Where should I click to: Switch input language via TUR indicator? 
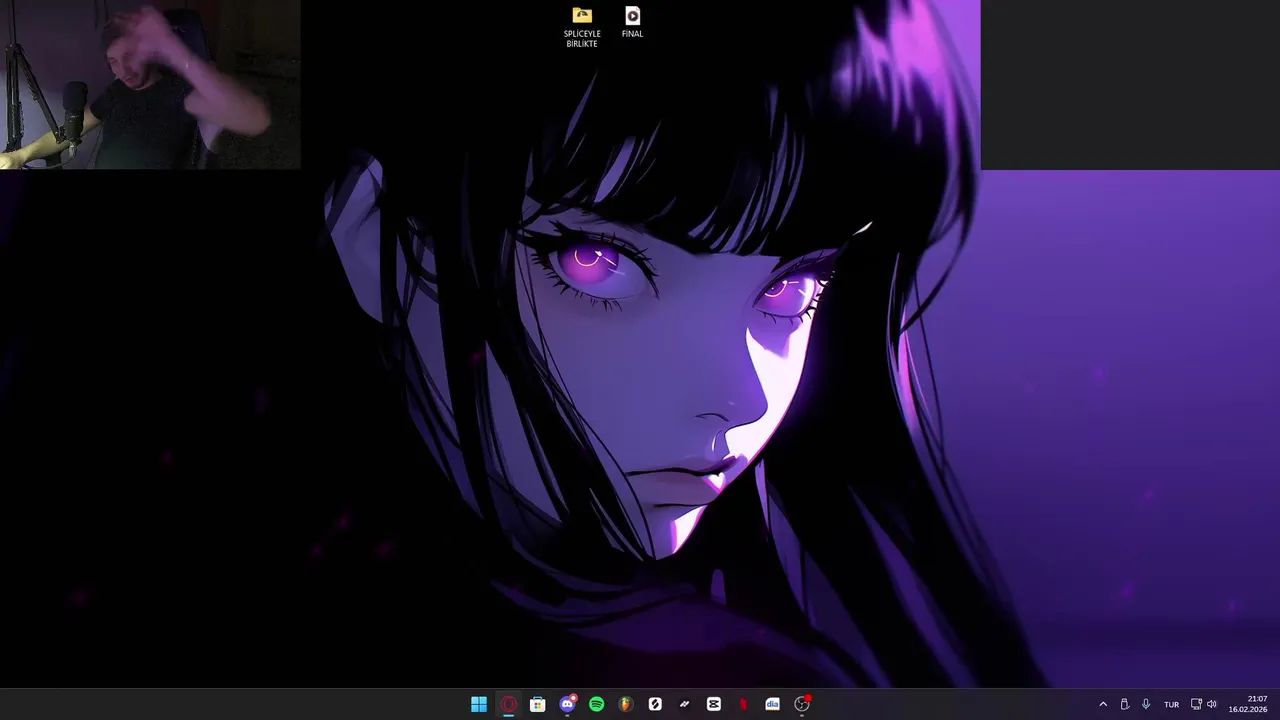(x=1171, y=704)
